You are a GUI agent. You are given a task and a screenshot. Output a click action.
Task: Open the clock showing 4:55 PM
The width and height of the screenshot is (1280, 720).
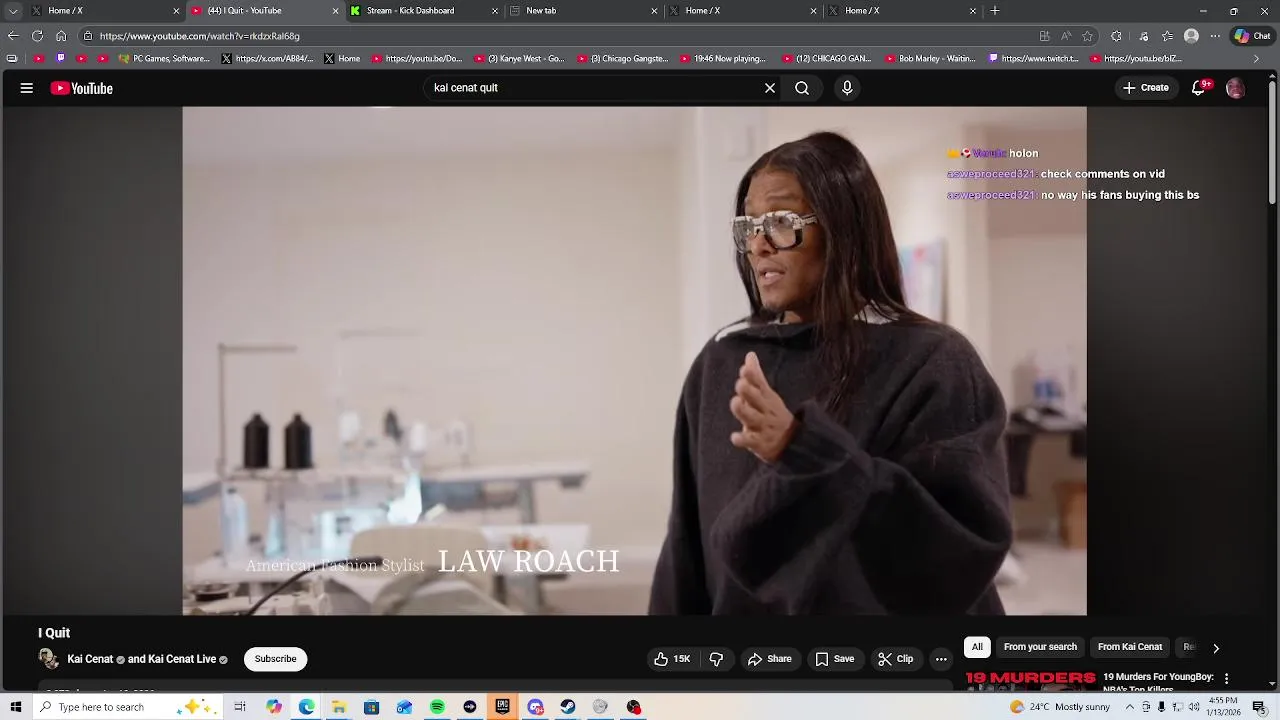[1223, 707]
